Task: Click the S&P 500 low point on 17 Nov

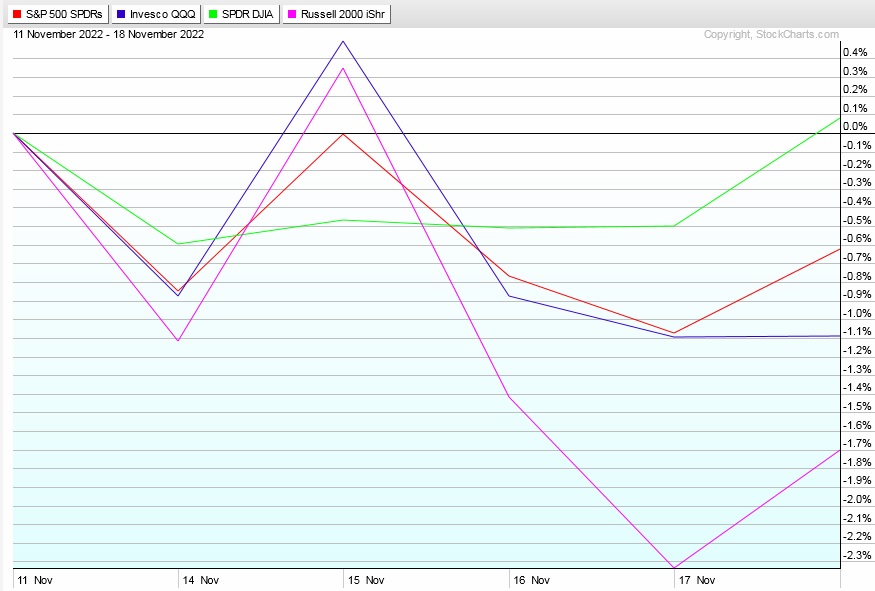Action: click(674, 333)
